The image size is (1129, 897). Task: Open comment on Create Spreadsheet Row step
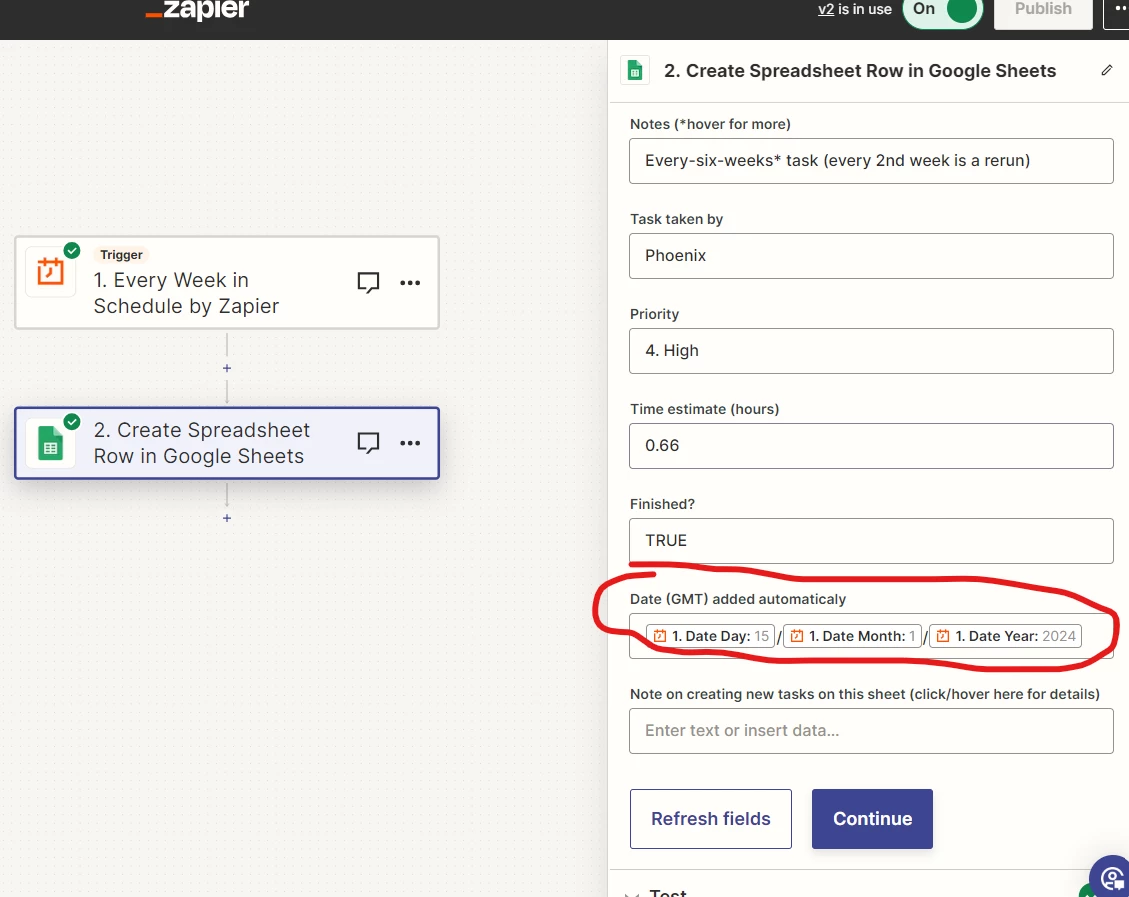point(368,443)
